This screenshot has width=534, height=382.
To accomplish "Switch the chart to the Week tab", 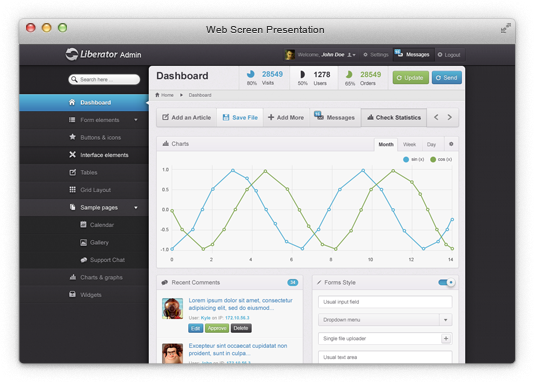I will [x=409, y=144].
